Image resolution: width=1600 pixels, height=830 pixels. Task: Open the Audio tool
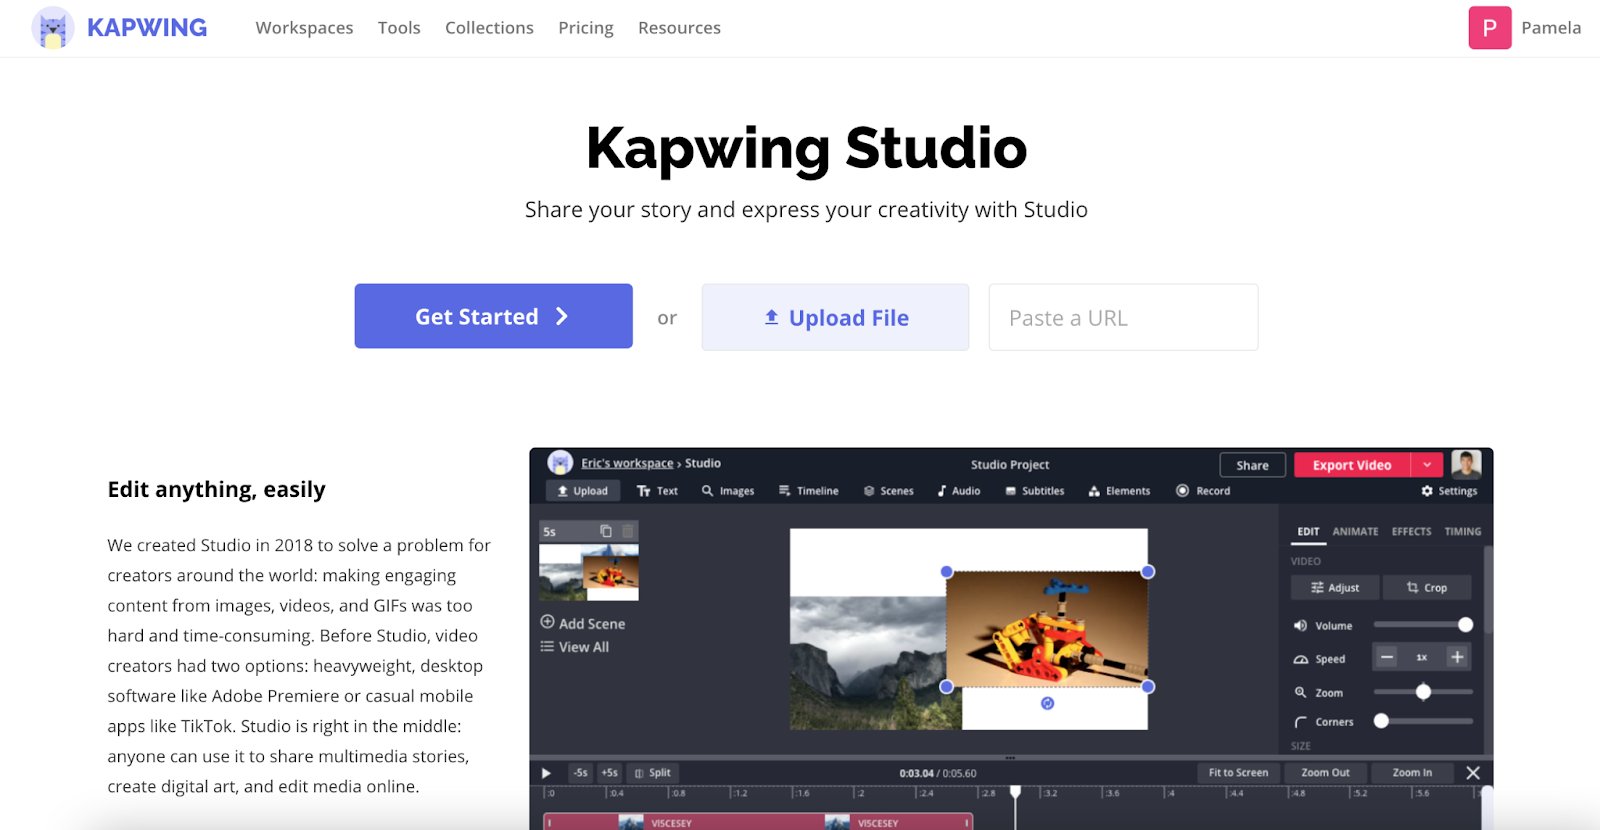pyautogui.click(x=958, y=491)
